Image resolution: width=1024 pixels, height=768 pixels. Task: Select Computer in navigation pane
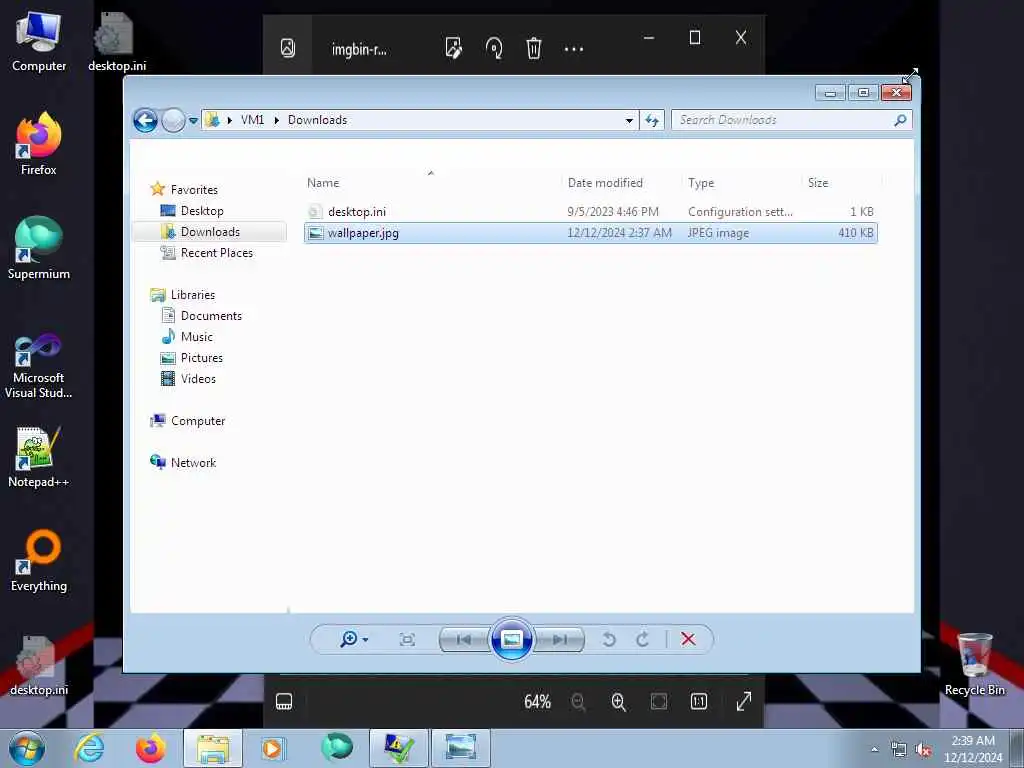point(198,421)
